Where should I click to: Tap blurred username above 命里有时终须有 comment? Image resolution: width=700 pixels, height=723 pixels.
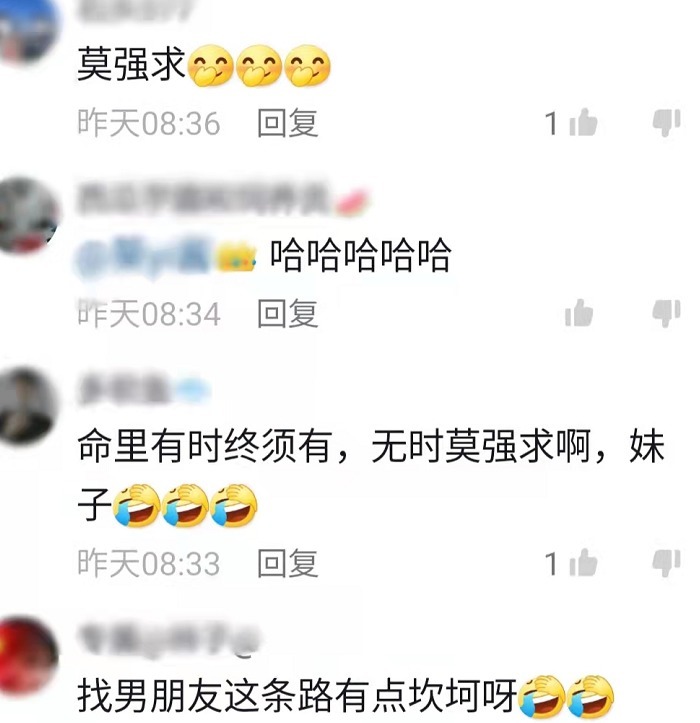click(143, 390)
